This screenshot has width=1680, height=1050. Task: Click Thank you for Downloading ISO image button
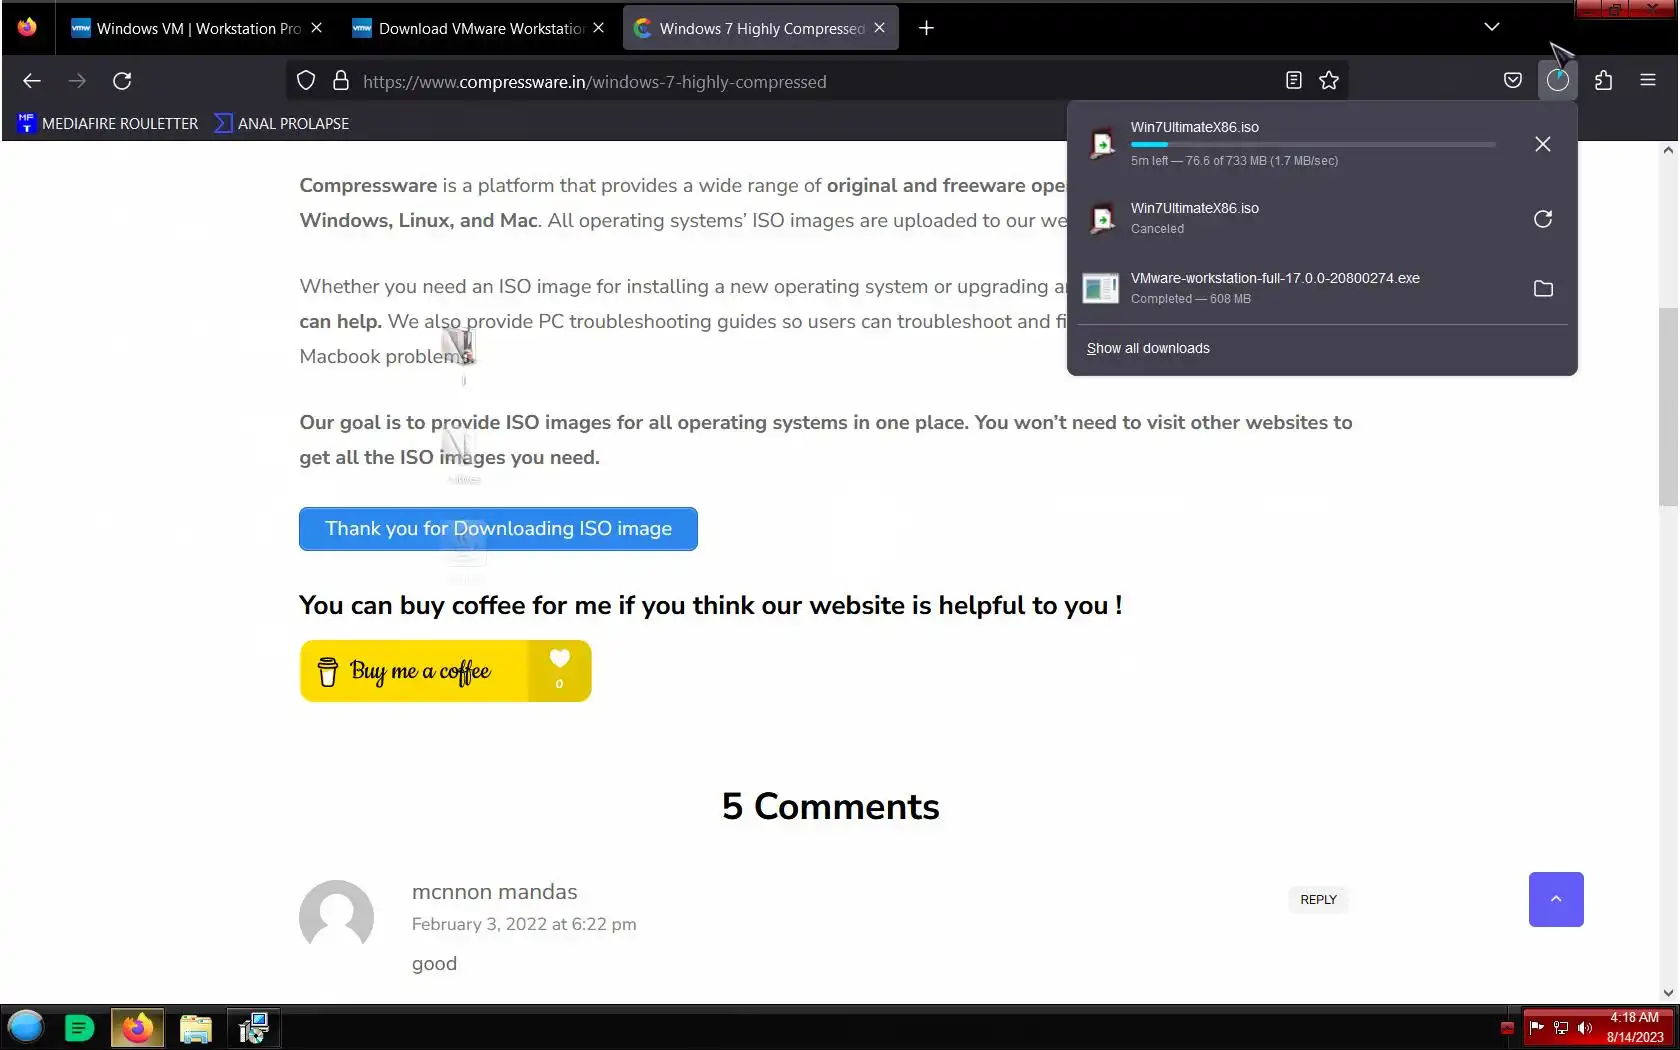tap(498, 529)
